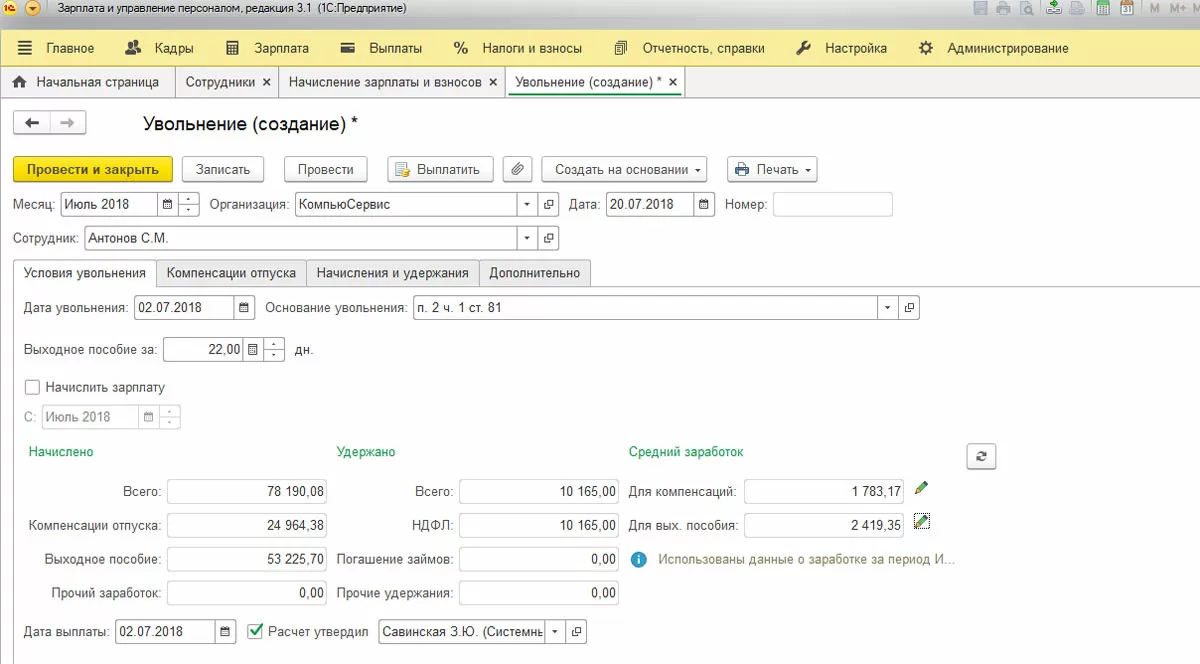1200x664 pixels.
Task: Click the paperclip attachments button
Action: click(517, 169)
